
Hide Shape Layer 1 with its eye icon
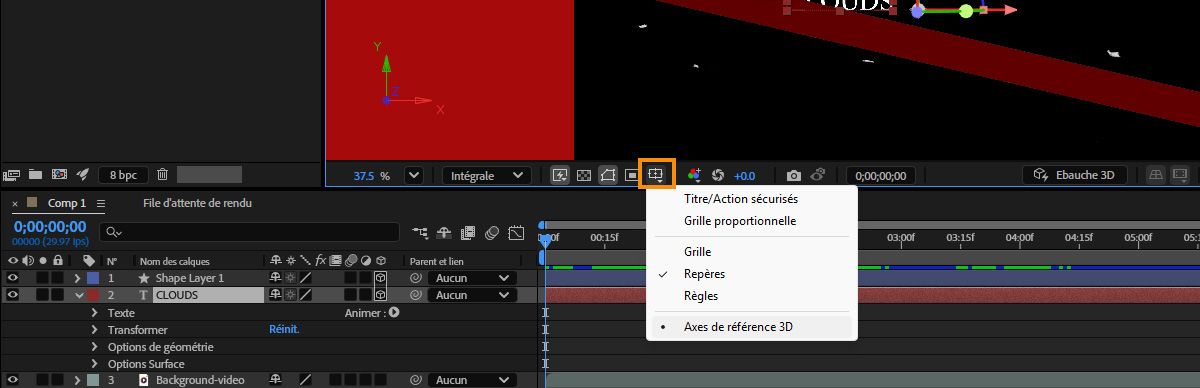13,278
